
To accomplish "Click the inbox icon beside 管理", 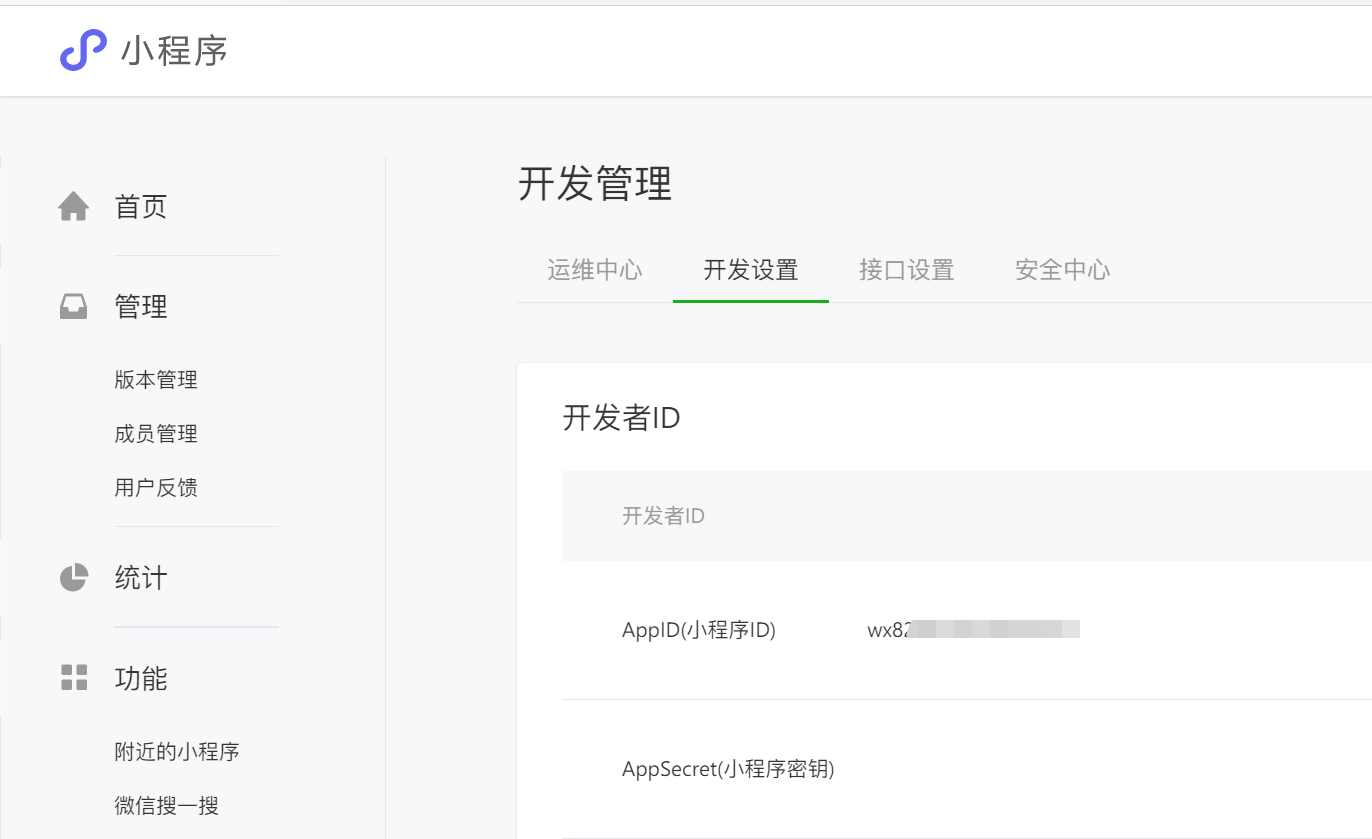I will [x=74, y=307].
